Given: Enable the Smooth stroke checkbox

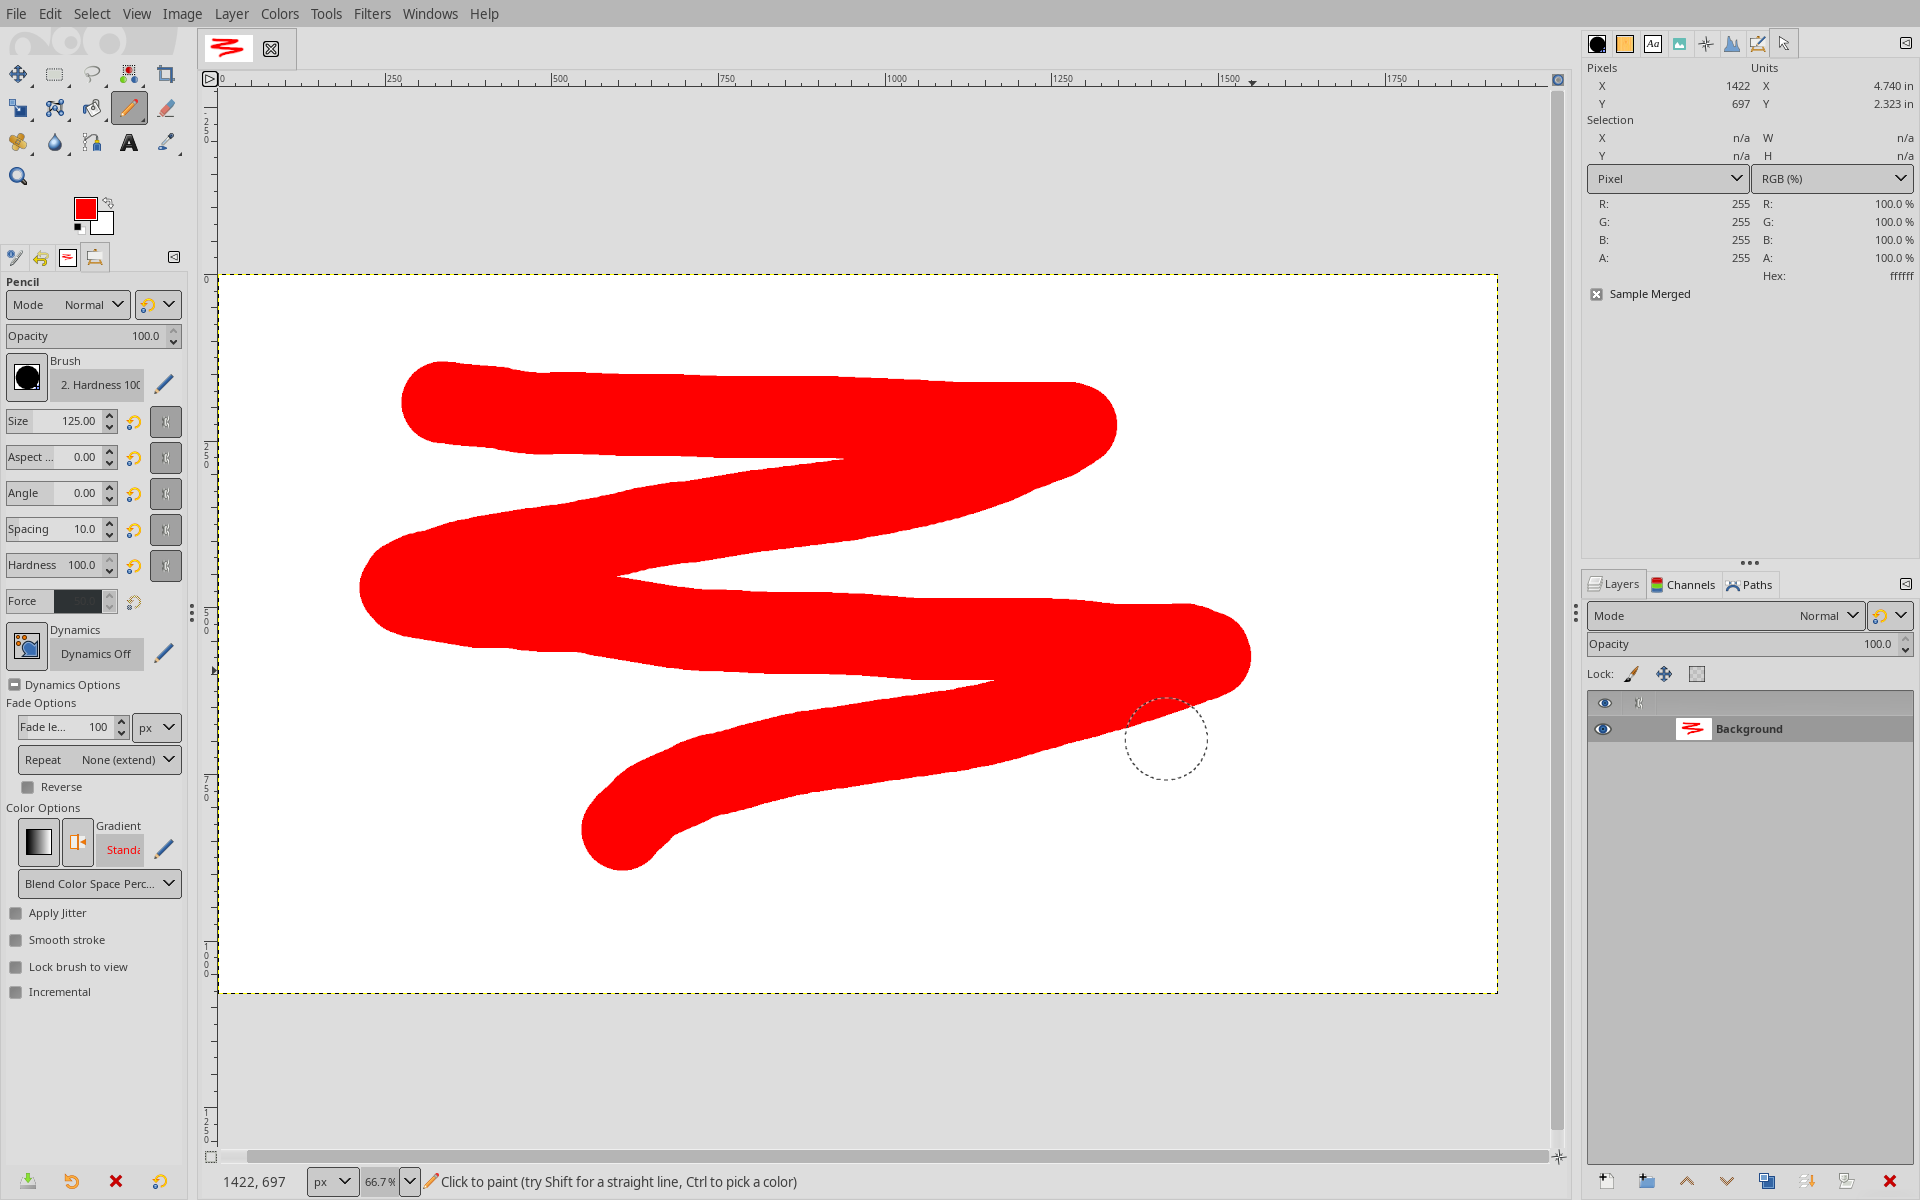Looking at the screenshot, I should click(x=16, y=940).
